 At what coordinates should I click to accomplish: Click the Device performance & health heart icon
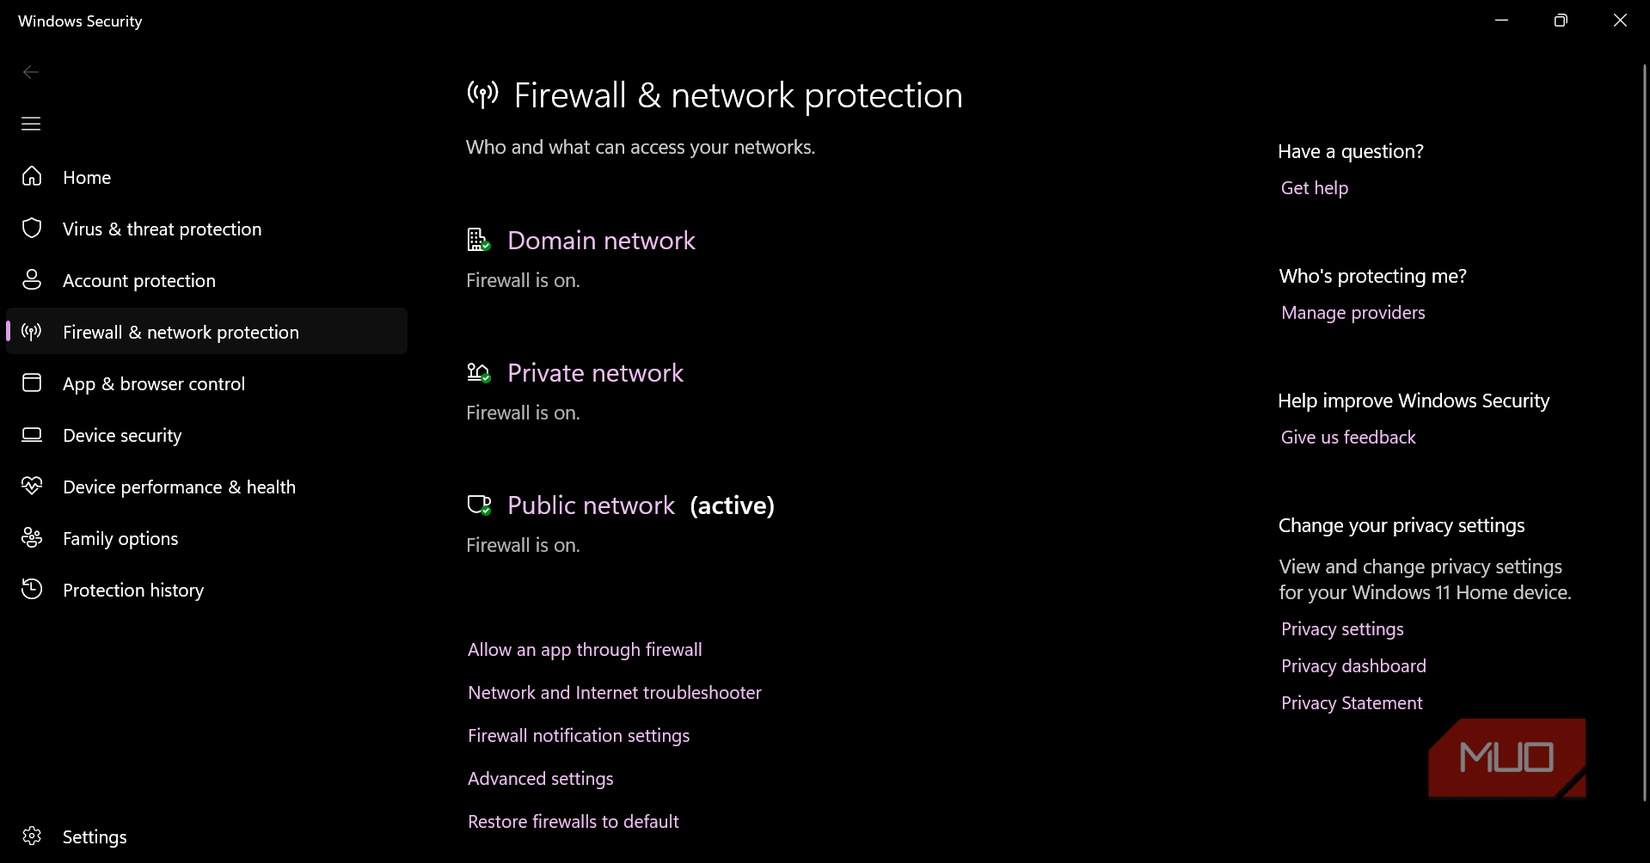click(31, 486)
